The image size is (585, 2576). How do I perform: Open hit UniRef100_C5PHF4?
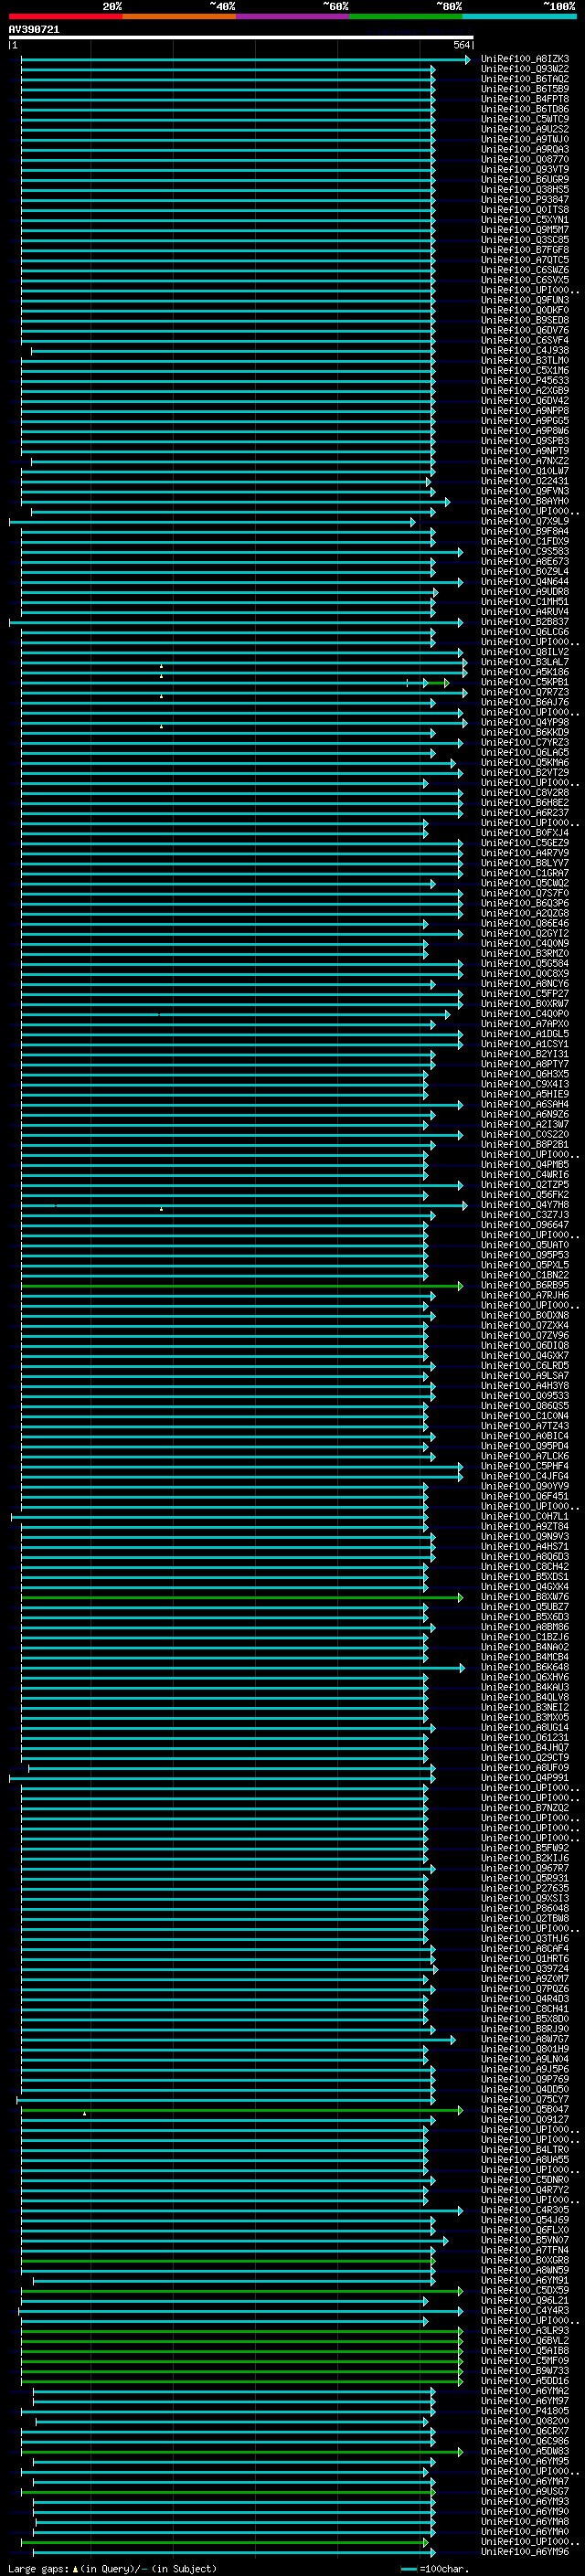[525, 1466]
